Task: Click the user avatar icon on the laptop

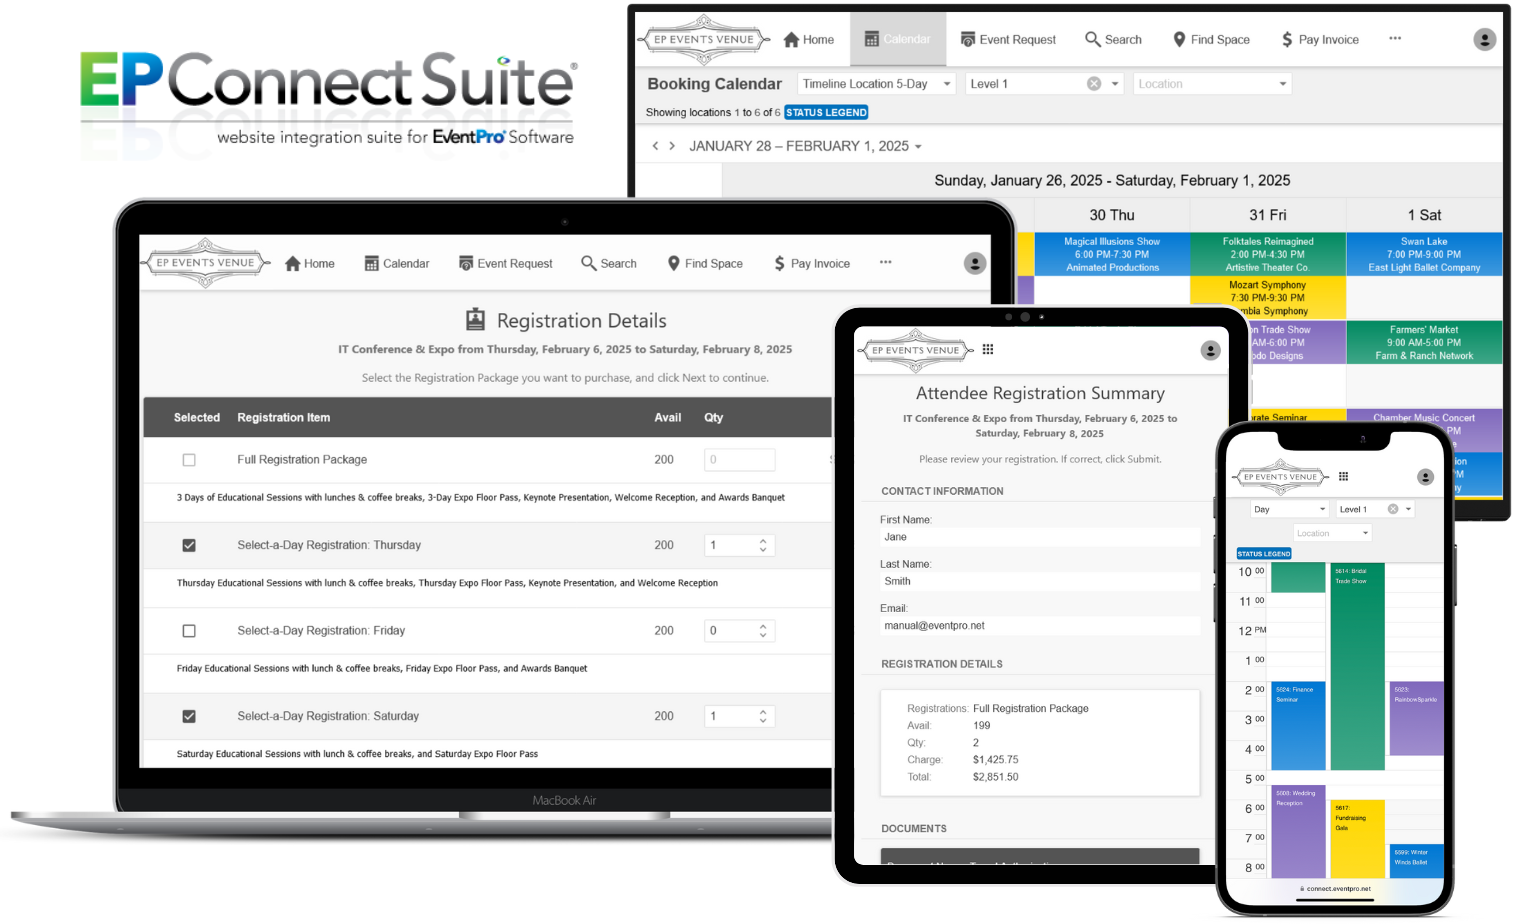Action: pos(975,263)
